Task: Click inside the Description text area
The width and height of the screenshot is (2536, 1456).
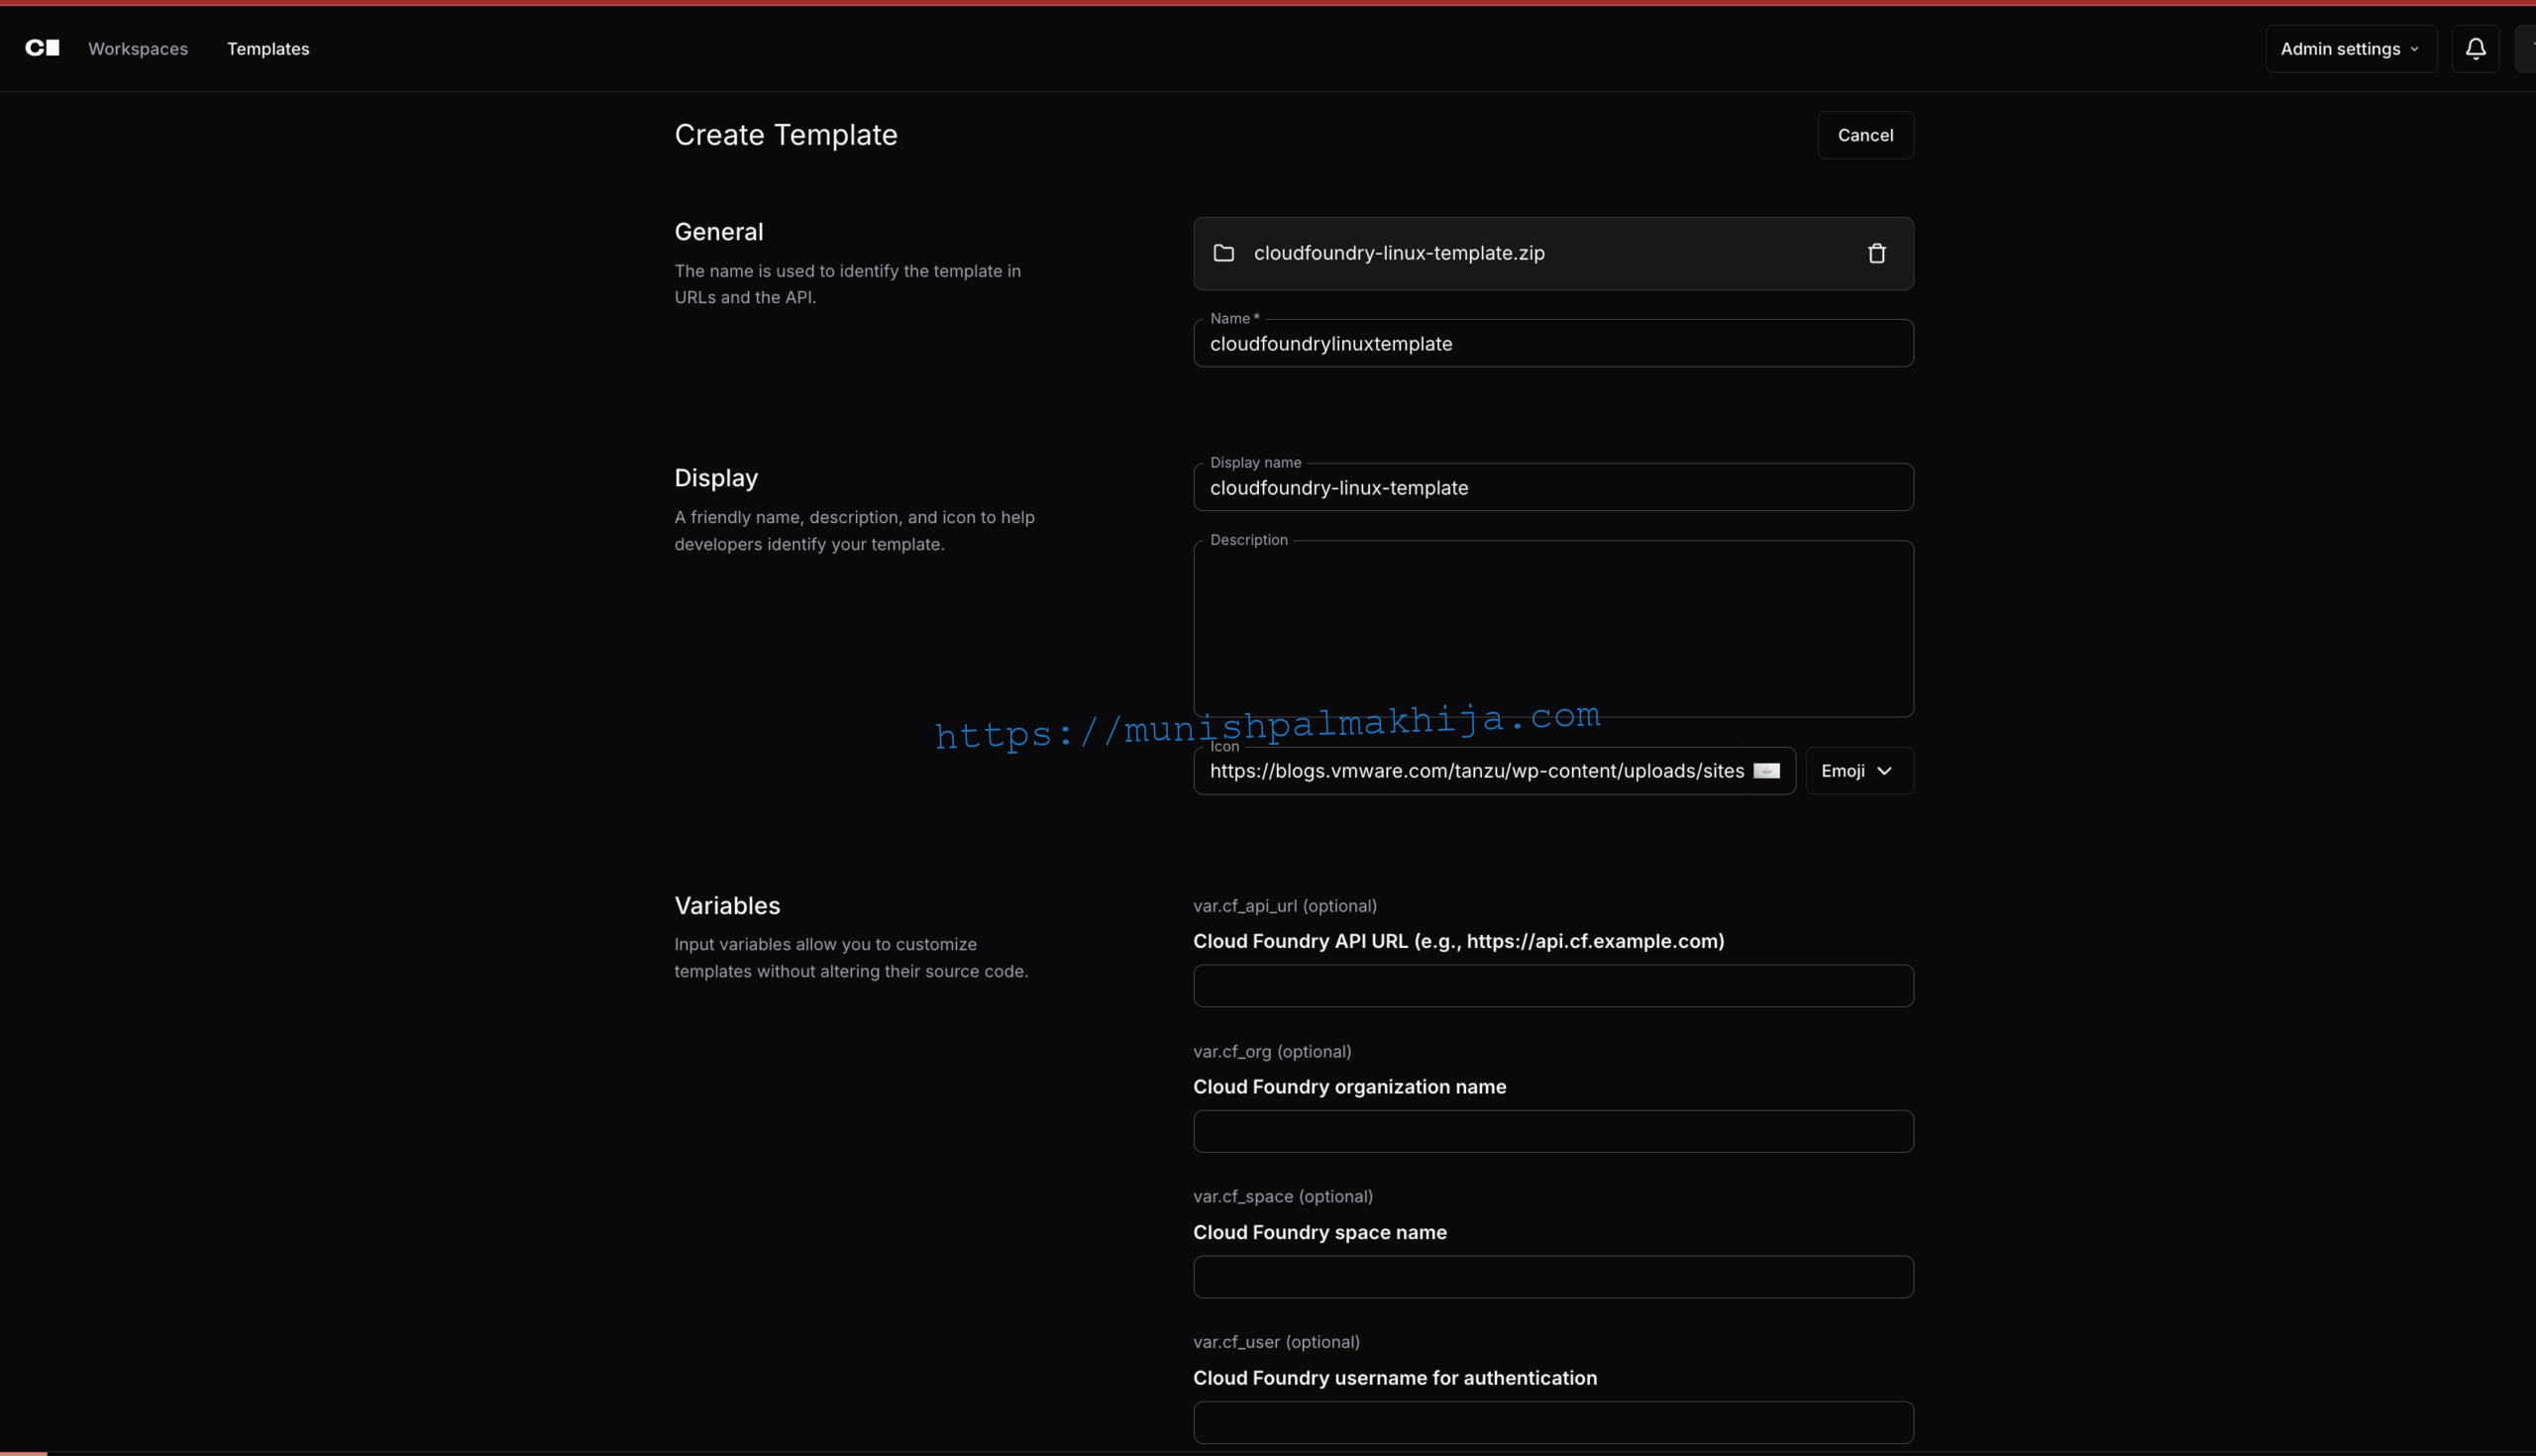Action: click(x=1552, y=630)
